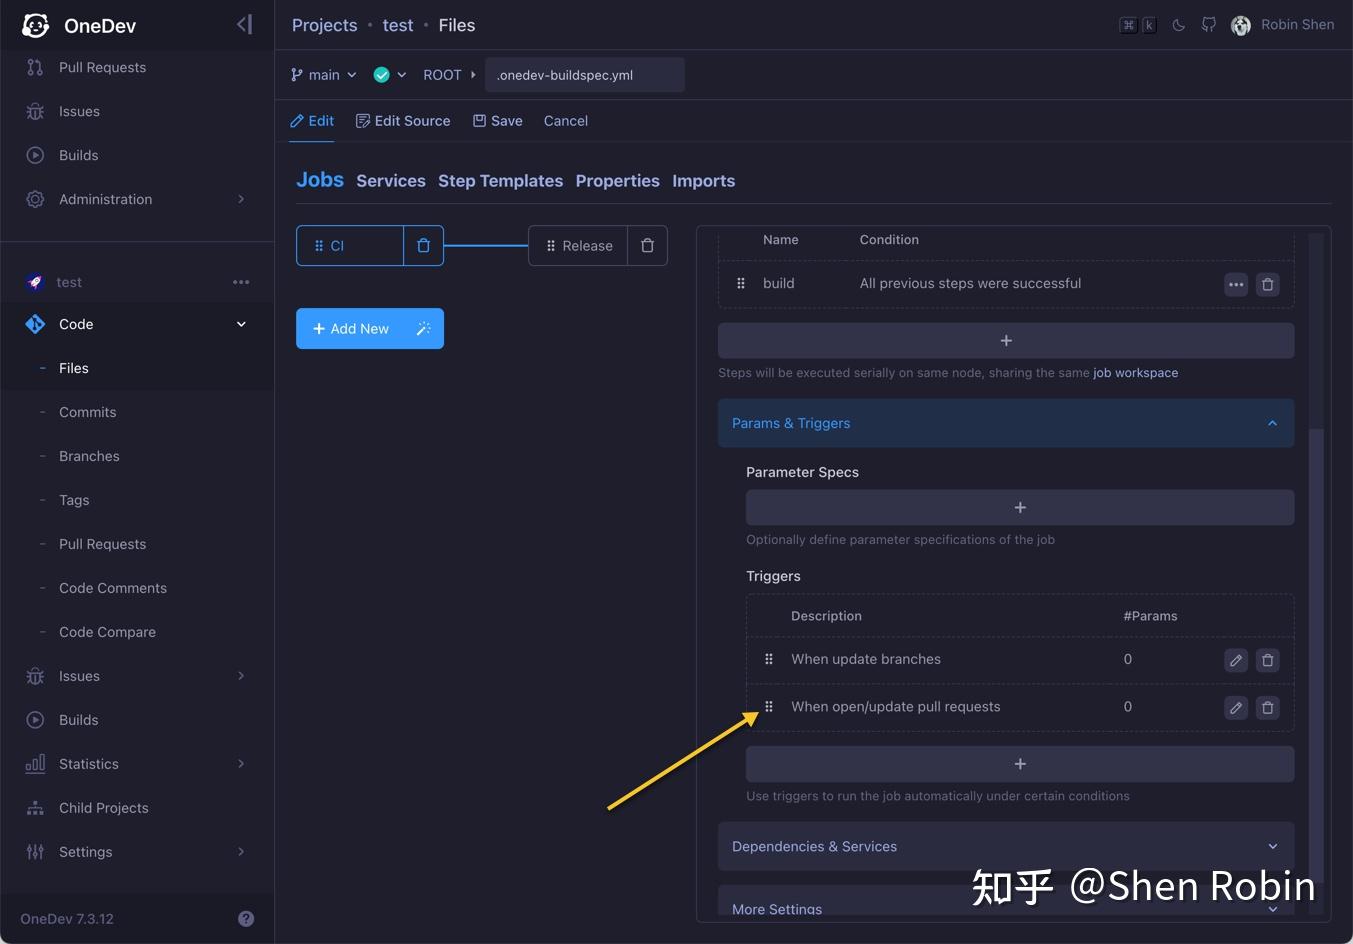
Task: Open more options for the build step
Action: [1236, 285]
